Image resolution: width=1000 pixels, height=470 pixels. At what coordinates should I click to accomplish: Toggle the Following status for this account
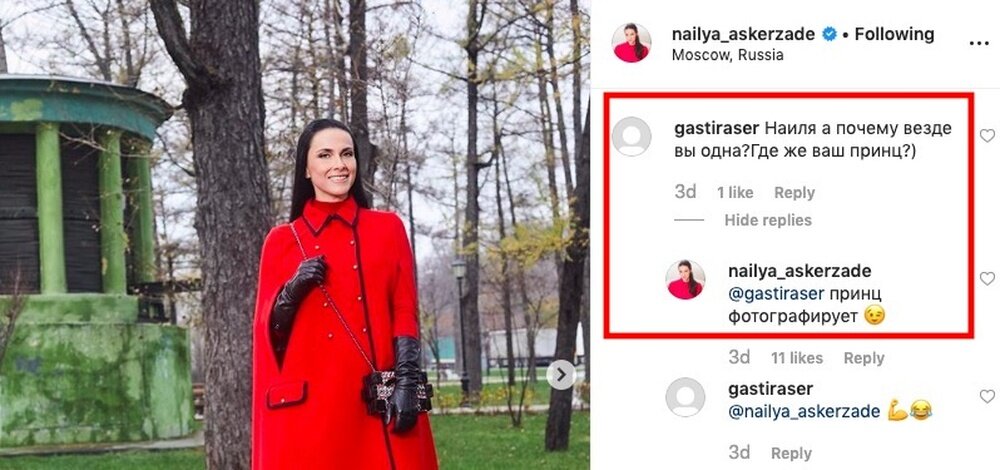[x=894, y=34]
